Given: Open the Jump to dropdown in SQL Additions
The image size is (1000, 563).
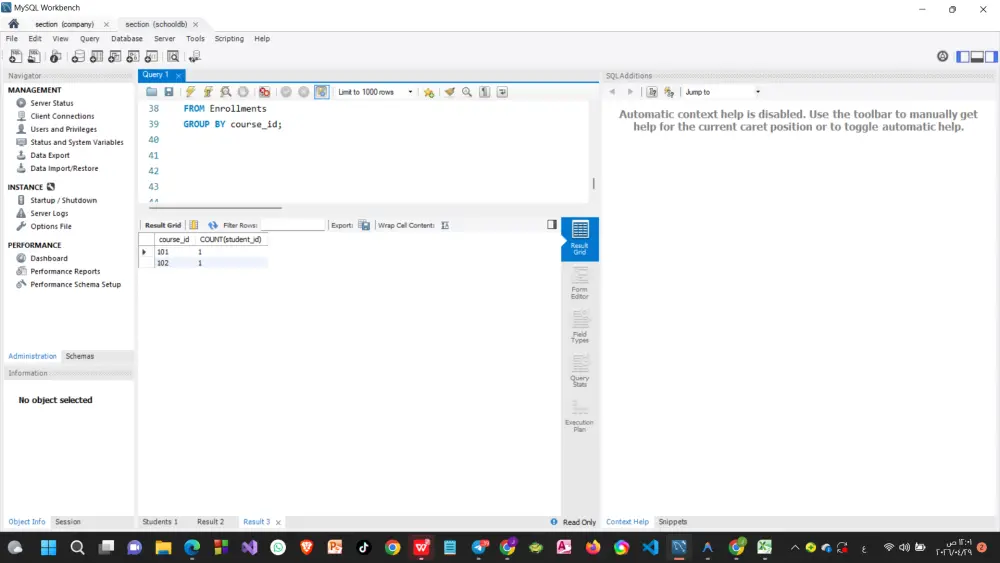Looking at the screenshot, I should [722, 92].
